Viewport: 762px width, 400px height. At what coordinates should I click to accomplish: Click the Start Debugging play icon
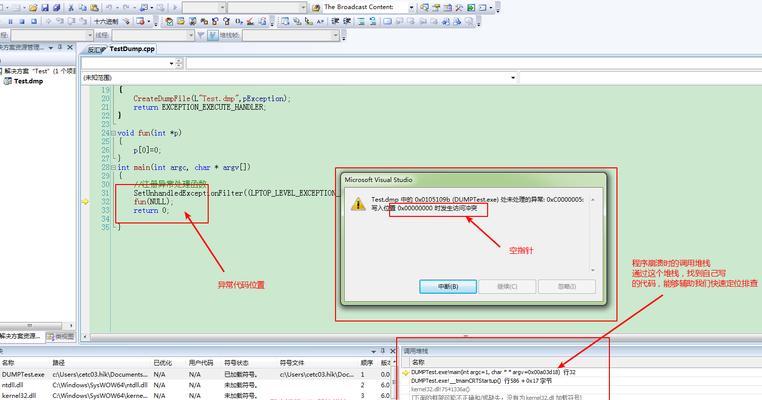[175, 8]
